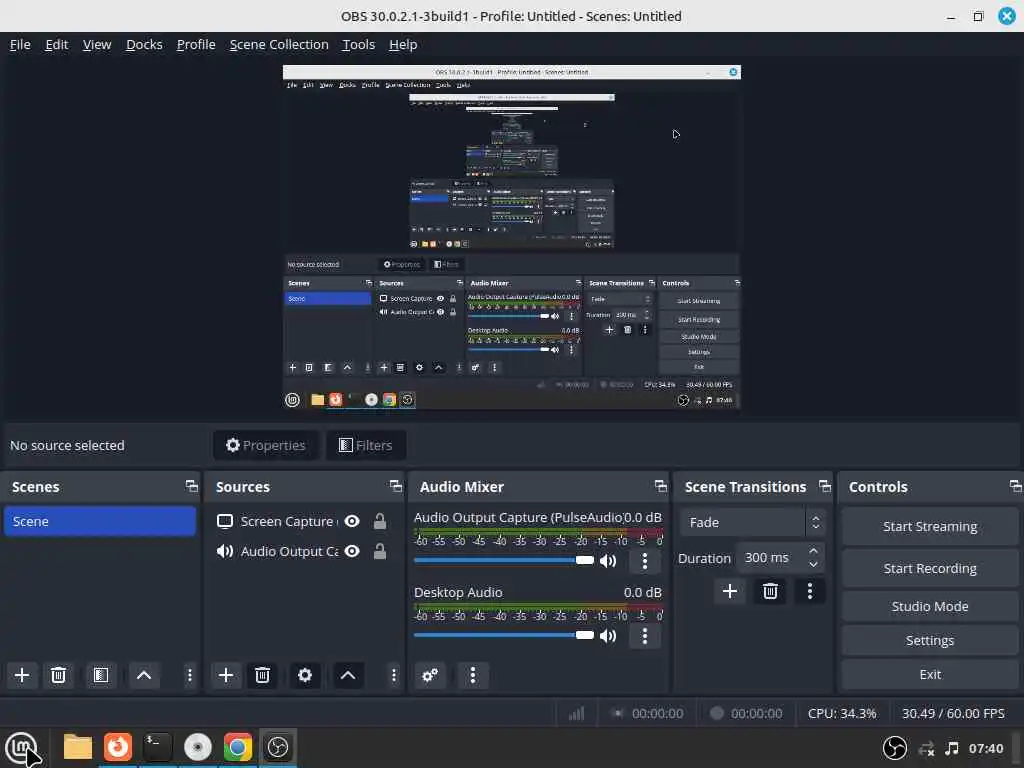The height and width of the screenshot is (768, 1024).
Task: Open the Help menu
Action: pyautogui.click(x=403, y=44)
